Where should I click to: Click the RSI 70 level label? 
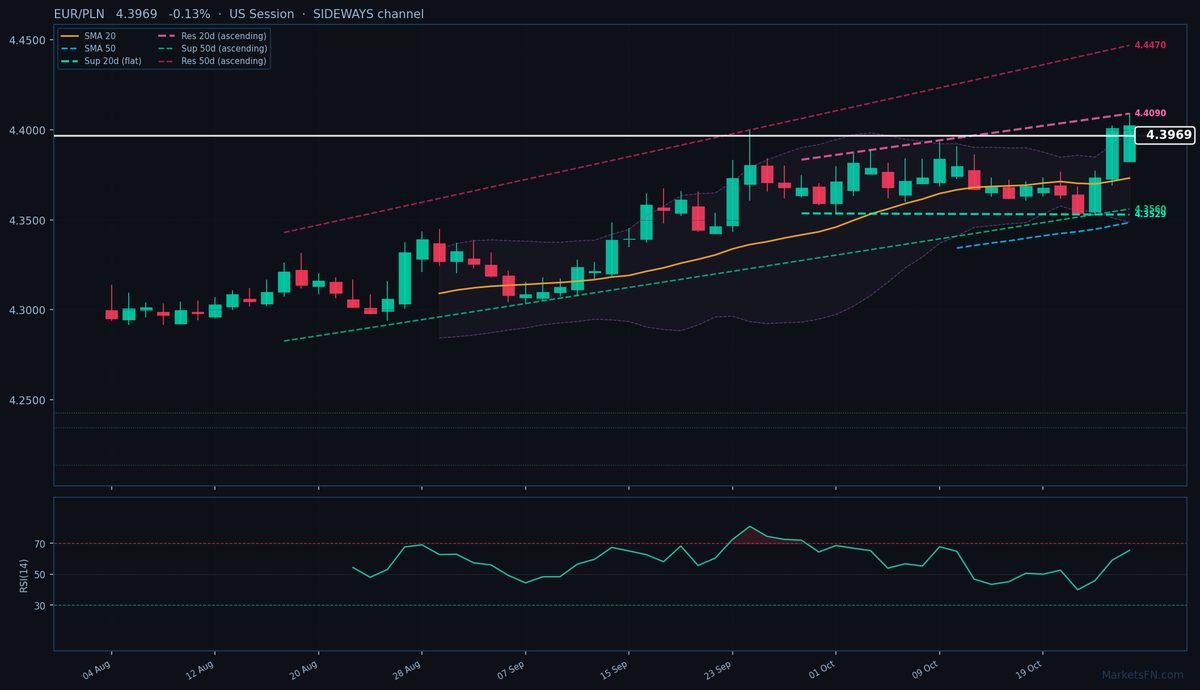(40, 544)
